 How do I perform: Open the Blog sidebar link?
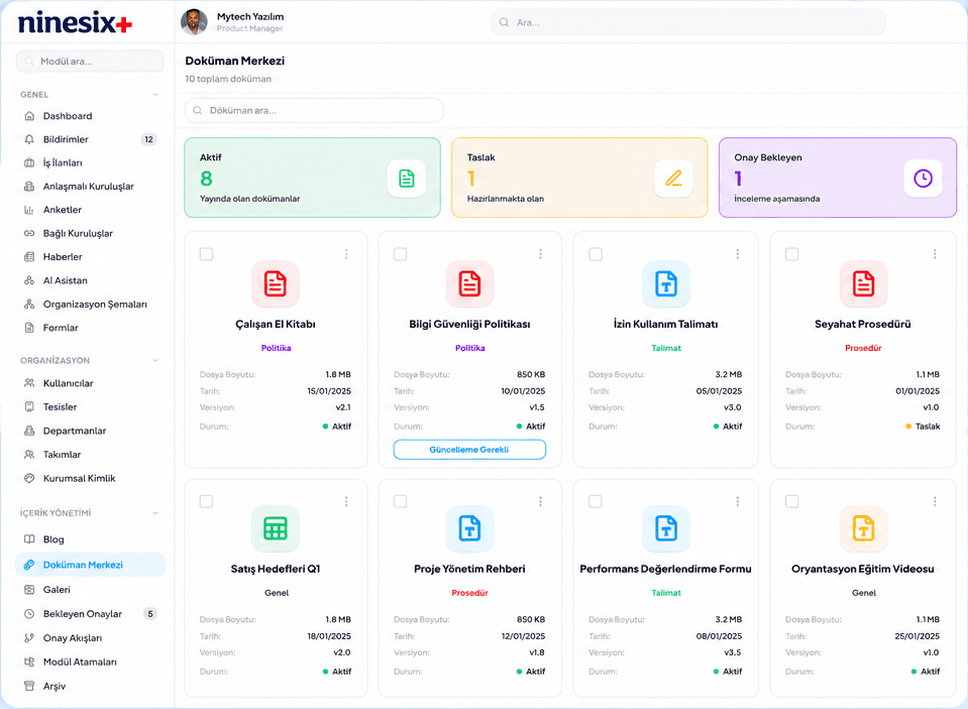point(90,539)
